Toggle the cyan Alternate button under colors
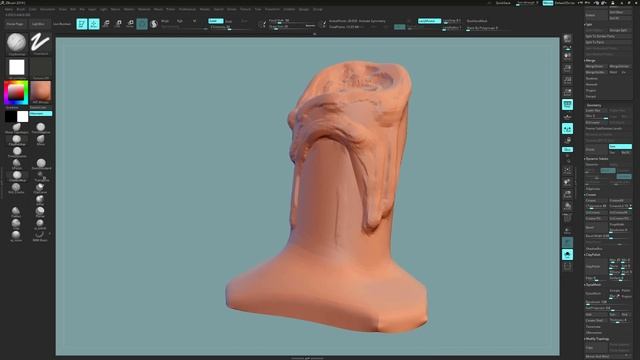640x360 pixels. pos(40,113)
